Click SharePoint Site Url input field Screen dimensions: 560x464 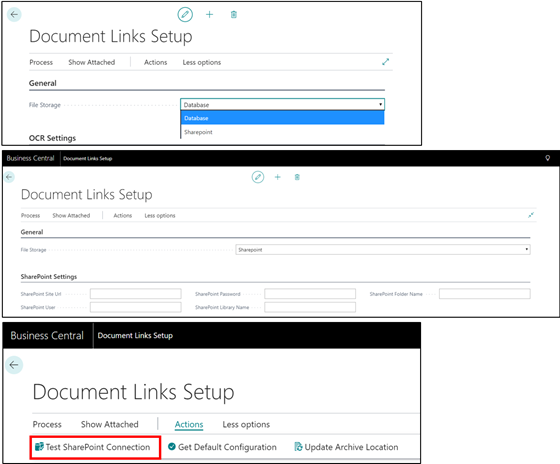(136, 294)
